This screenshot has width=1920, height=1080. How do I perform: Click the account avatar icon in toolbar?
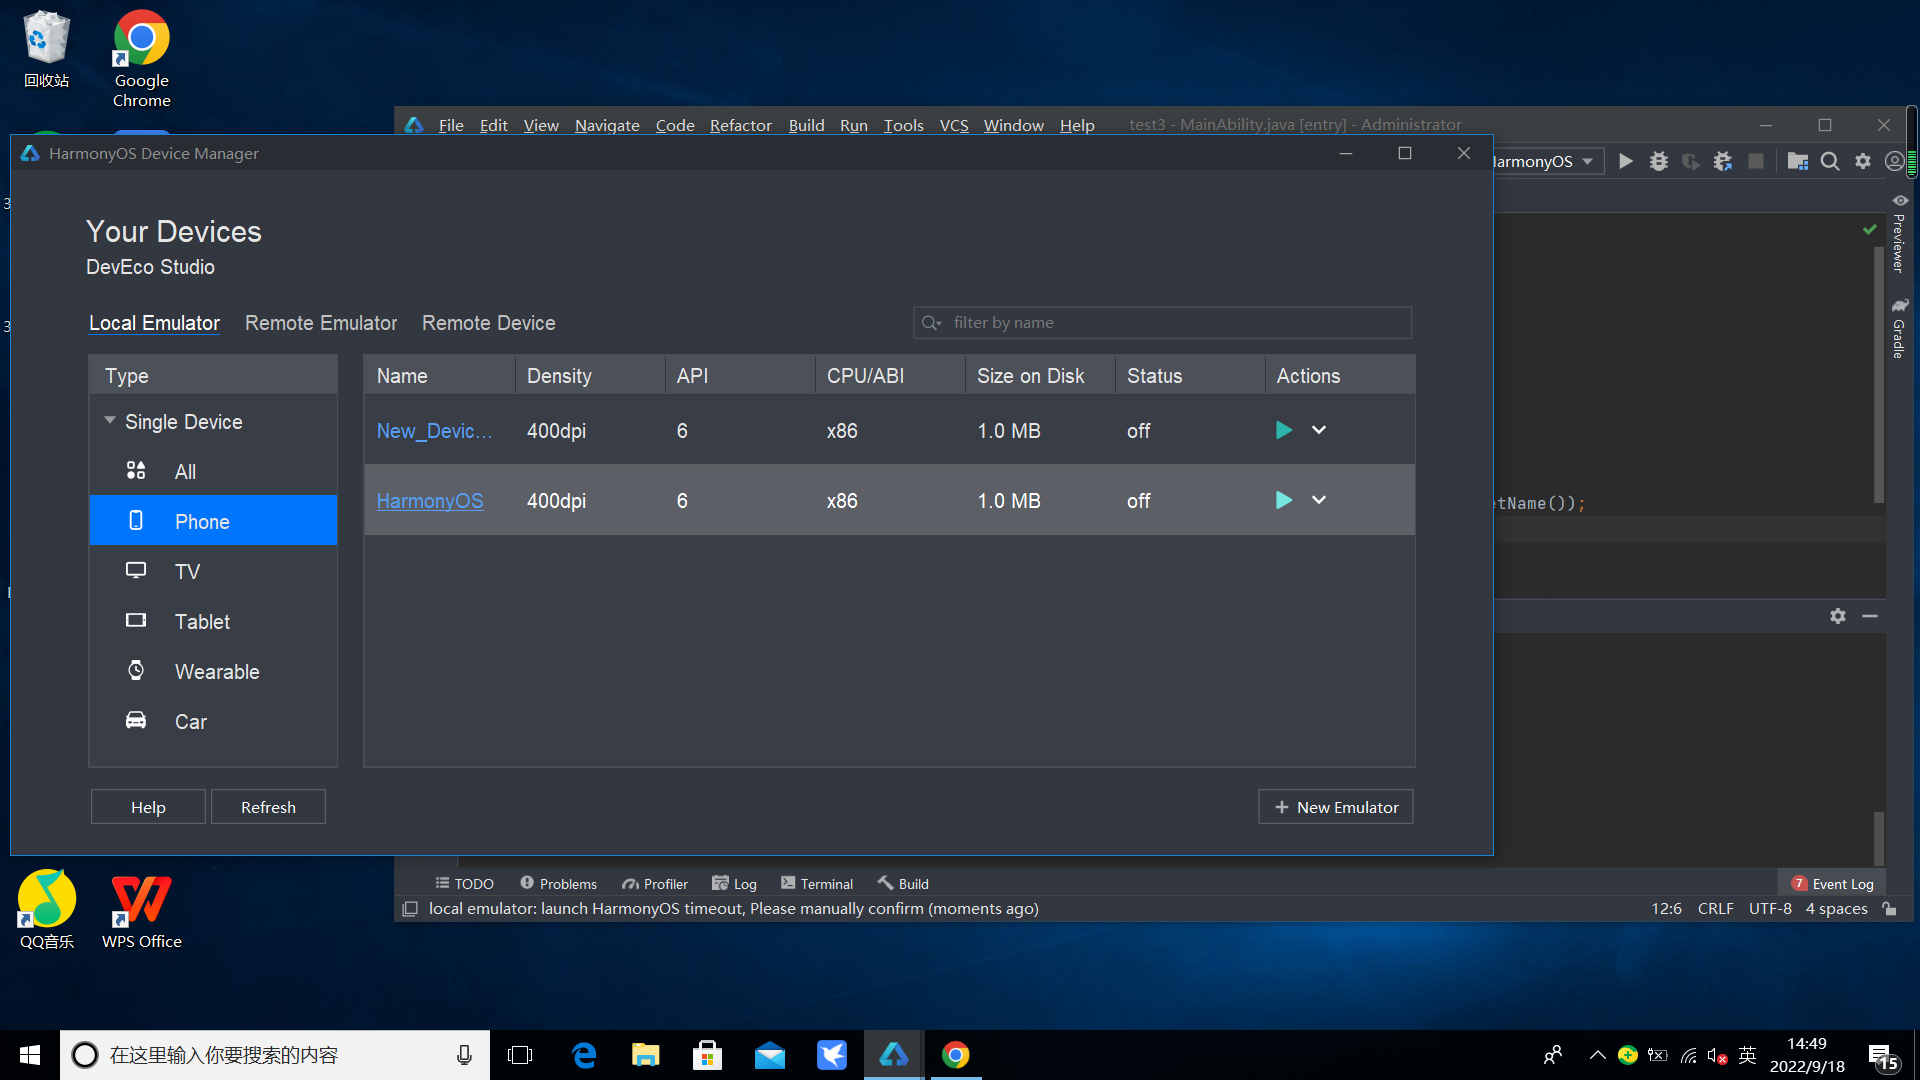point(1894,161)
